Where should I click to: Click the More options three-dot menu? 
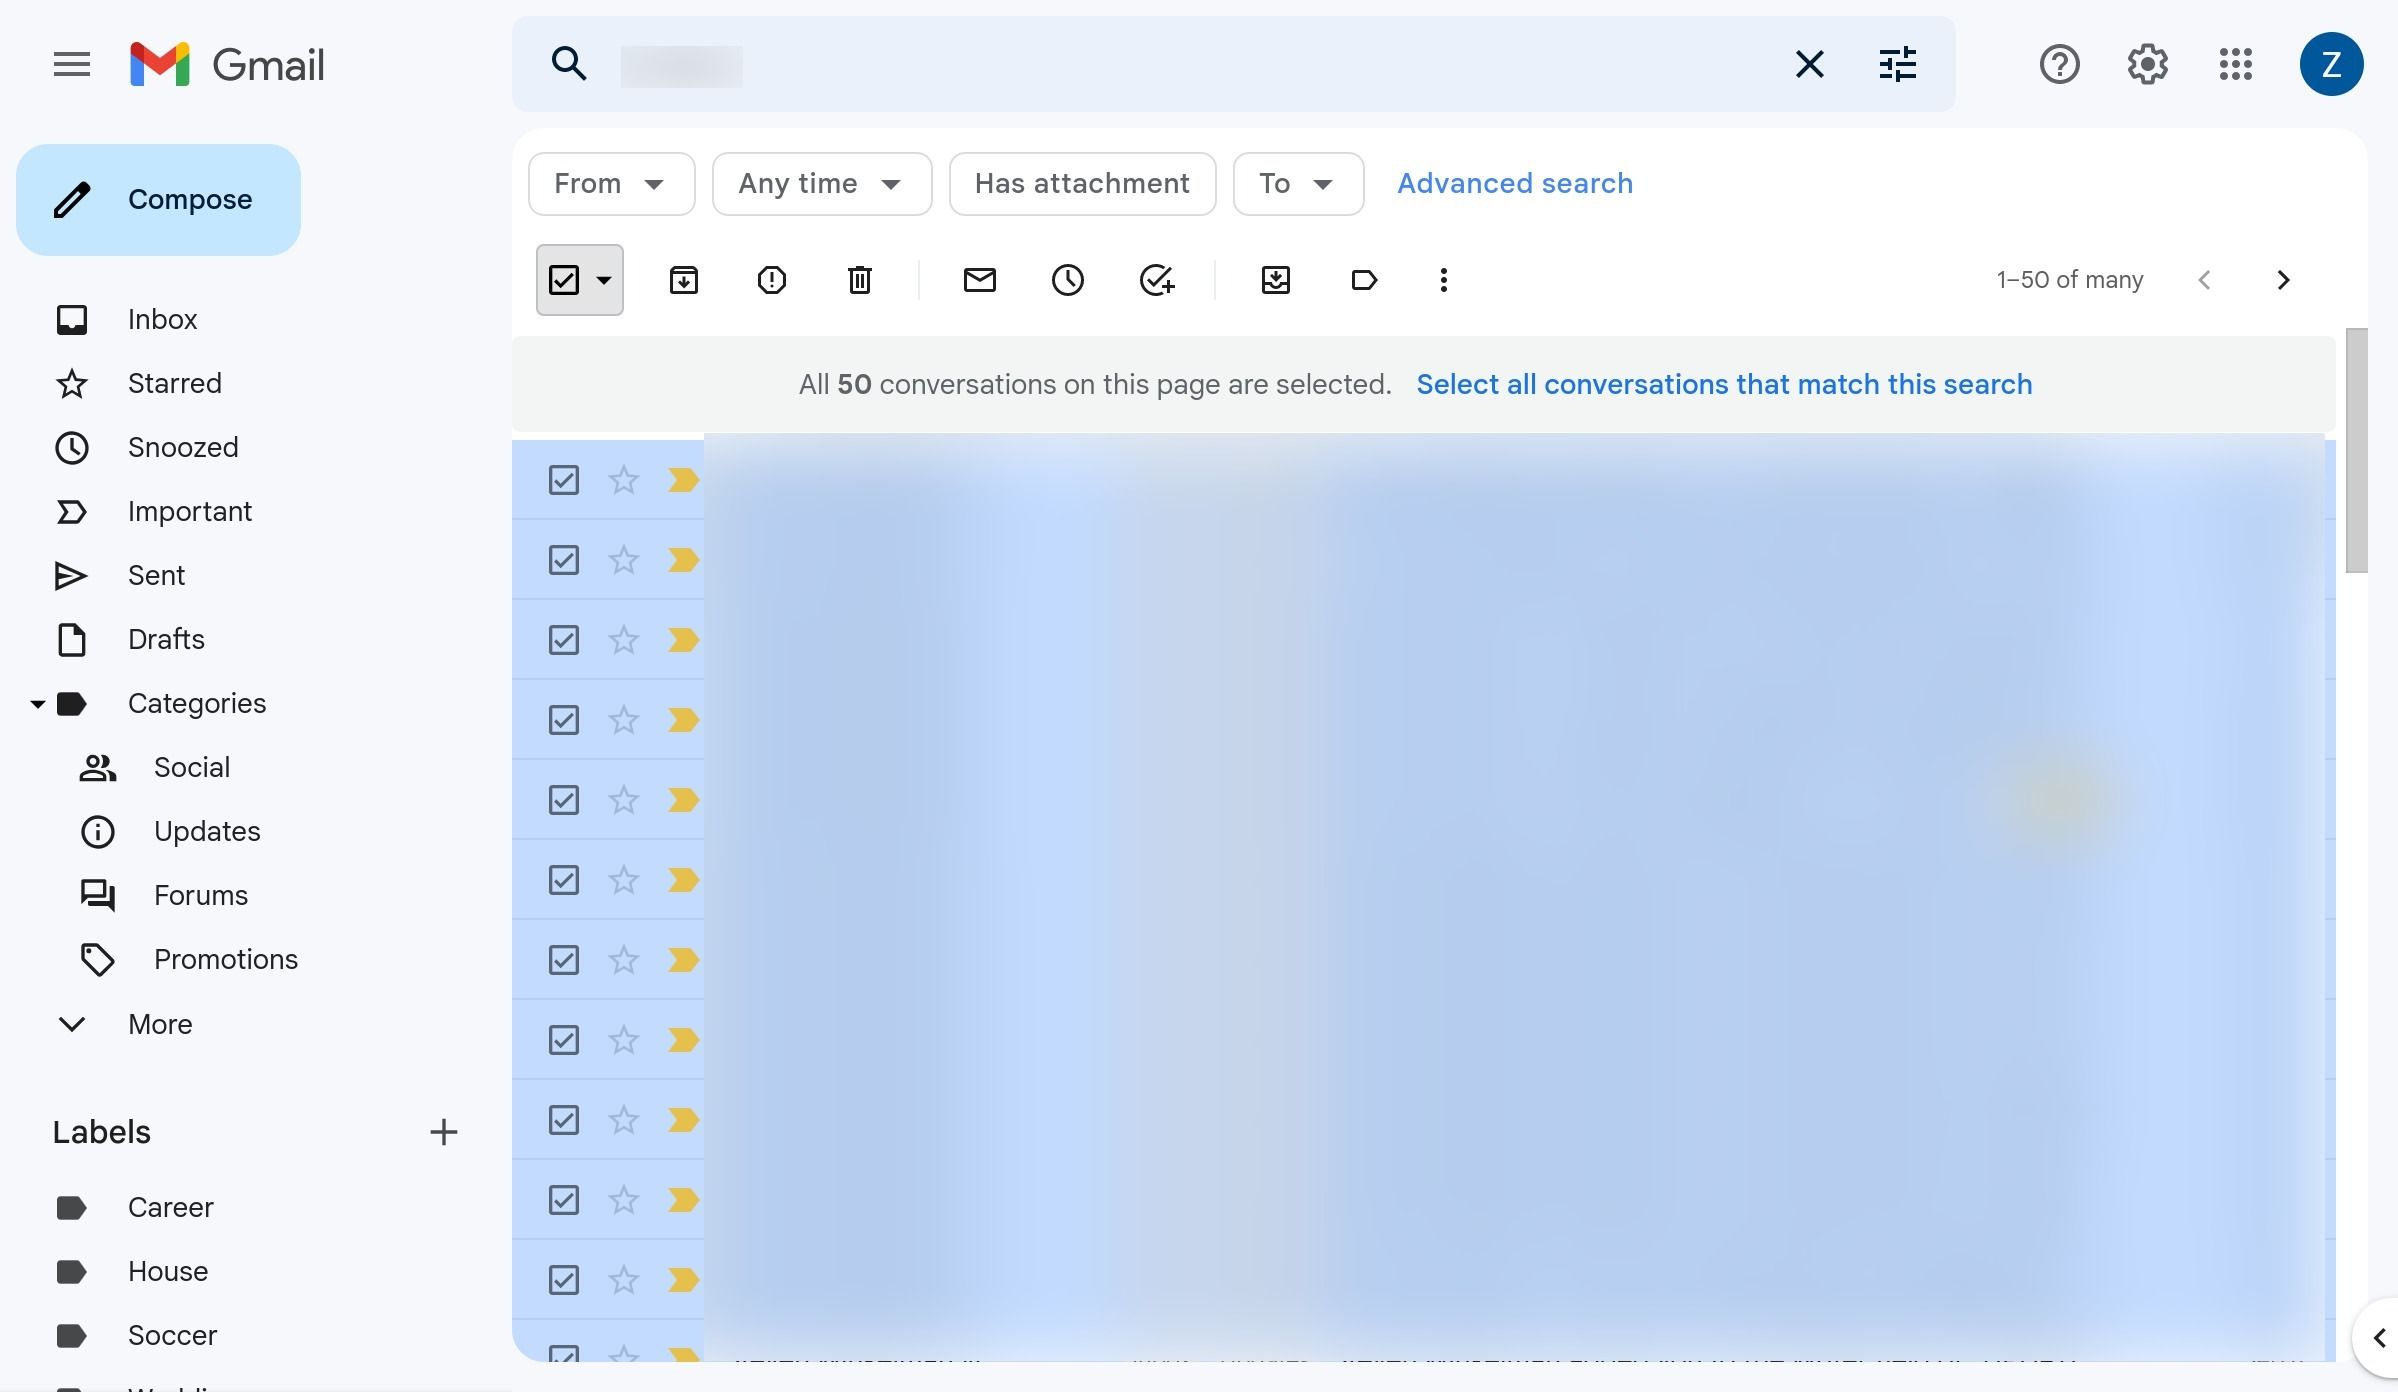[1440, 280]
